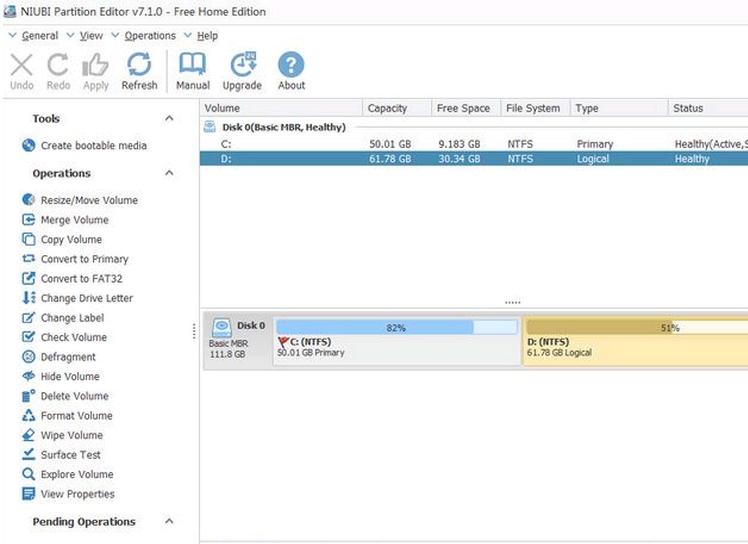Click the Delete Volume icon
The height and width of the screenshot is (544, 748).
point(29,396)
